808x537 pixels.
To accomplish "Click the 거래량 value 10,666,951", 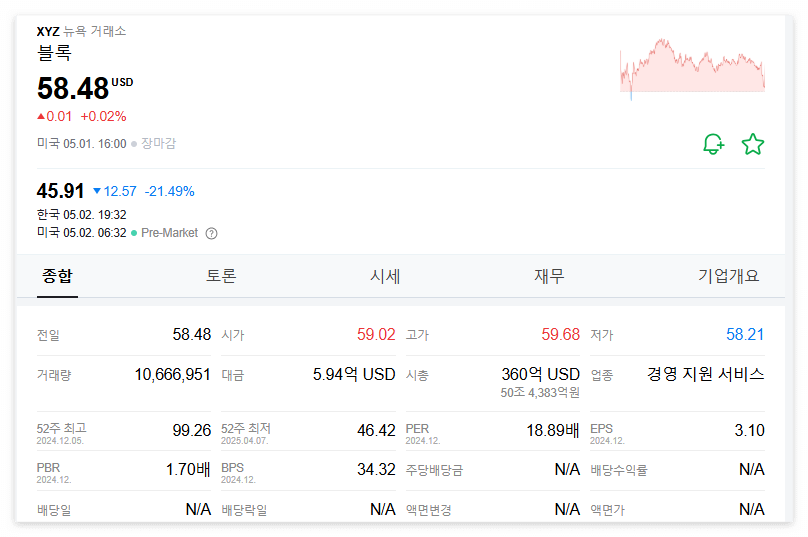I will [173, 375].
